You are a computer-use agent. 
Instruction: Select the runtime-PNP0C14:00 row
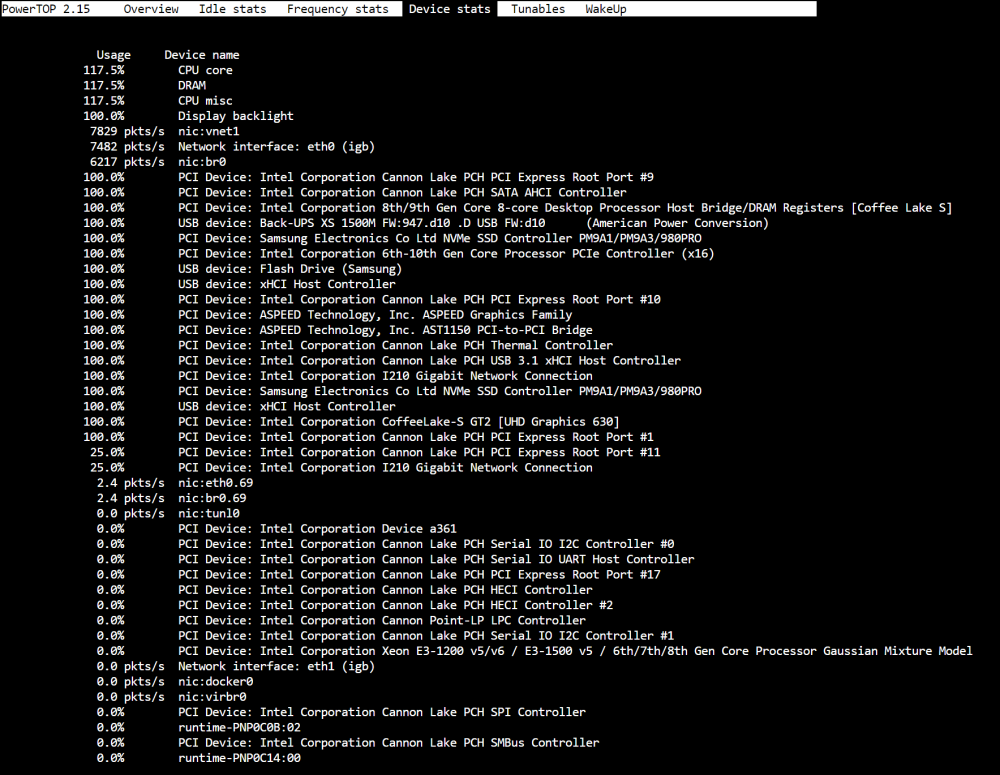point(198,759)
